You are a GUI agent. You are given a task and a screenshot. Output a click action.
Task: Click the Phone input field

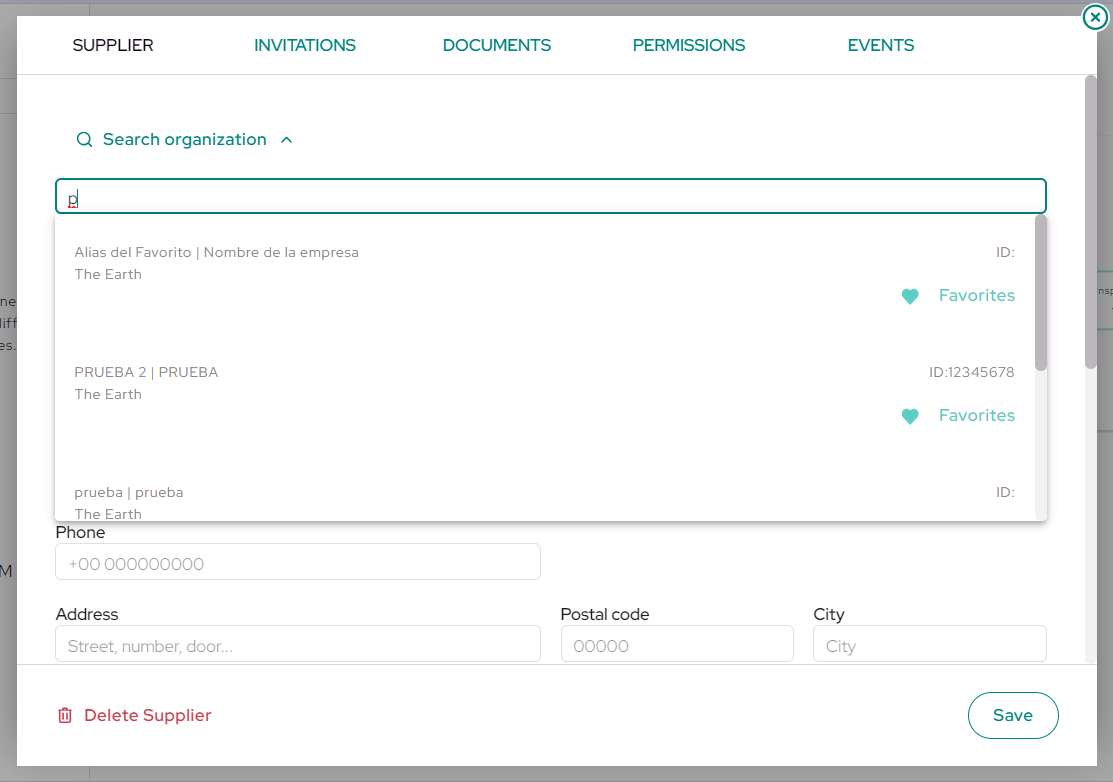click(x=298, y=562)
